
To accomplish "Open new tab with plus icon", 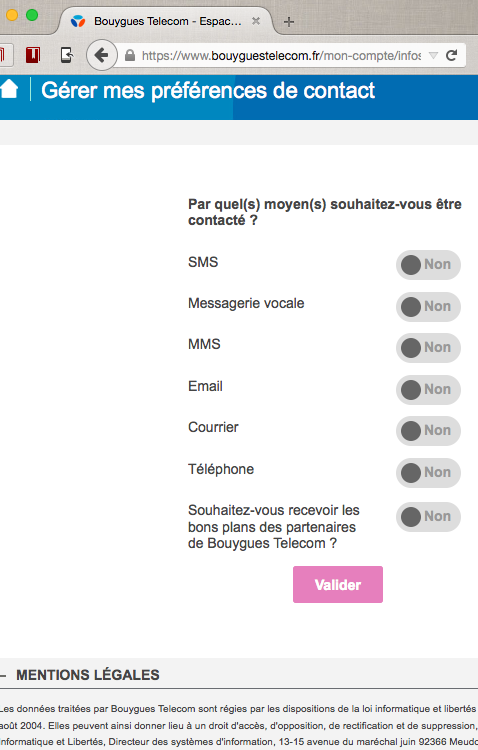I will [x=289, y=22].
